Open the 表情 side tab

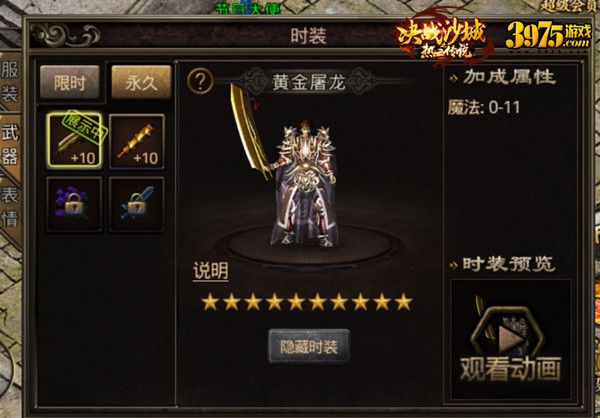pyautogui.click(x=10, y=209)
